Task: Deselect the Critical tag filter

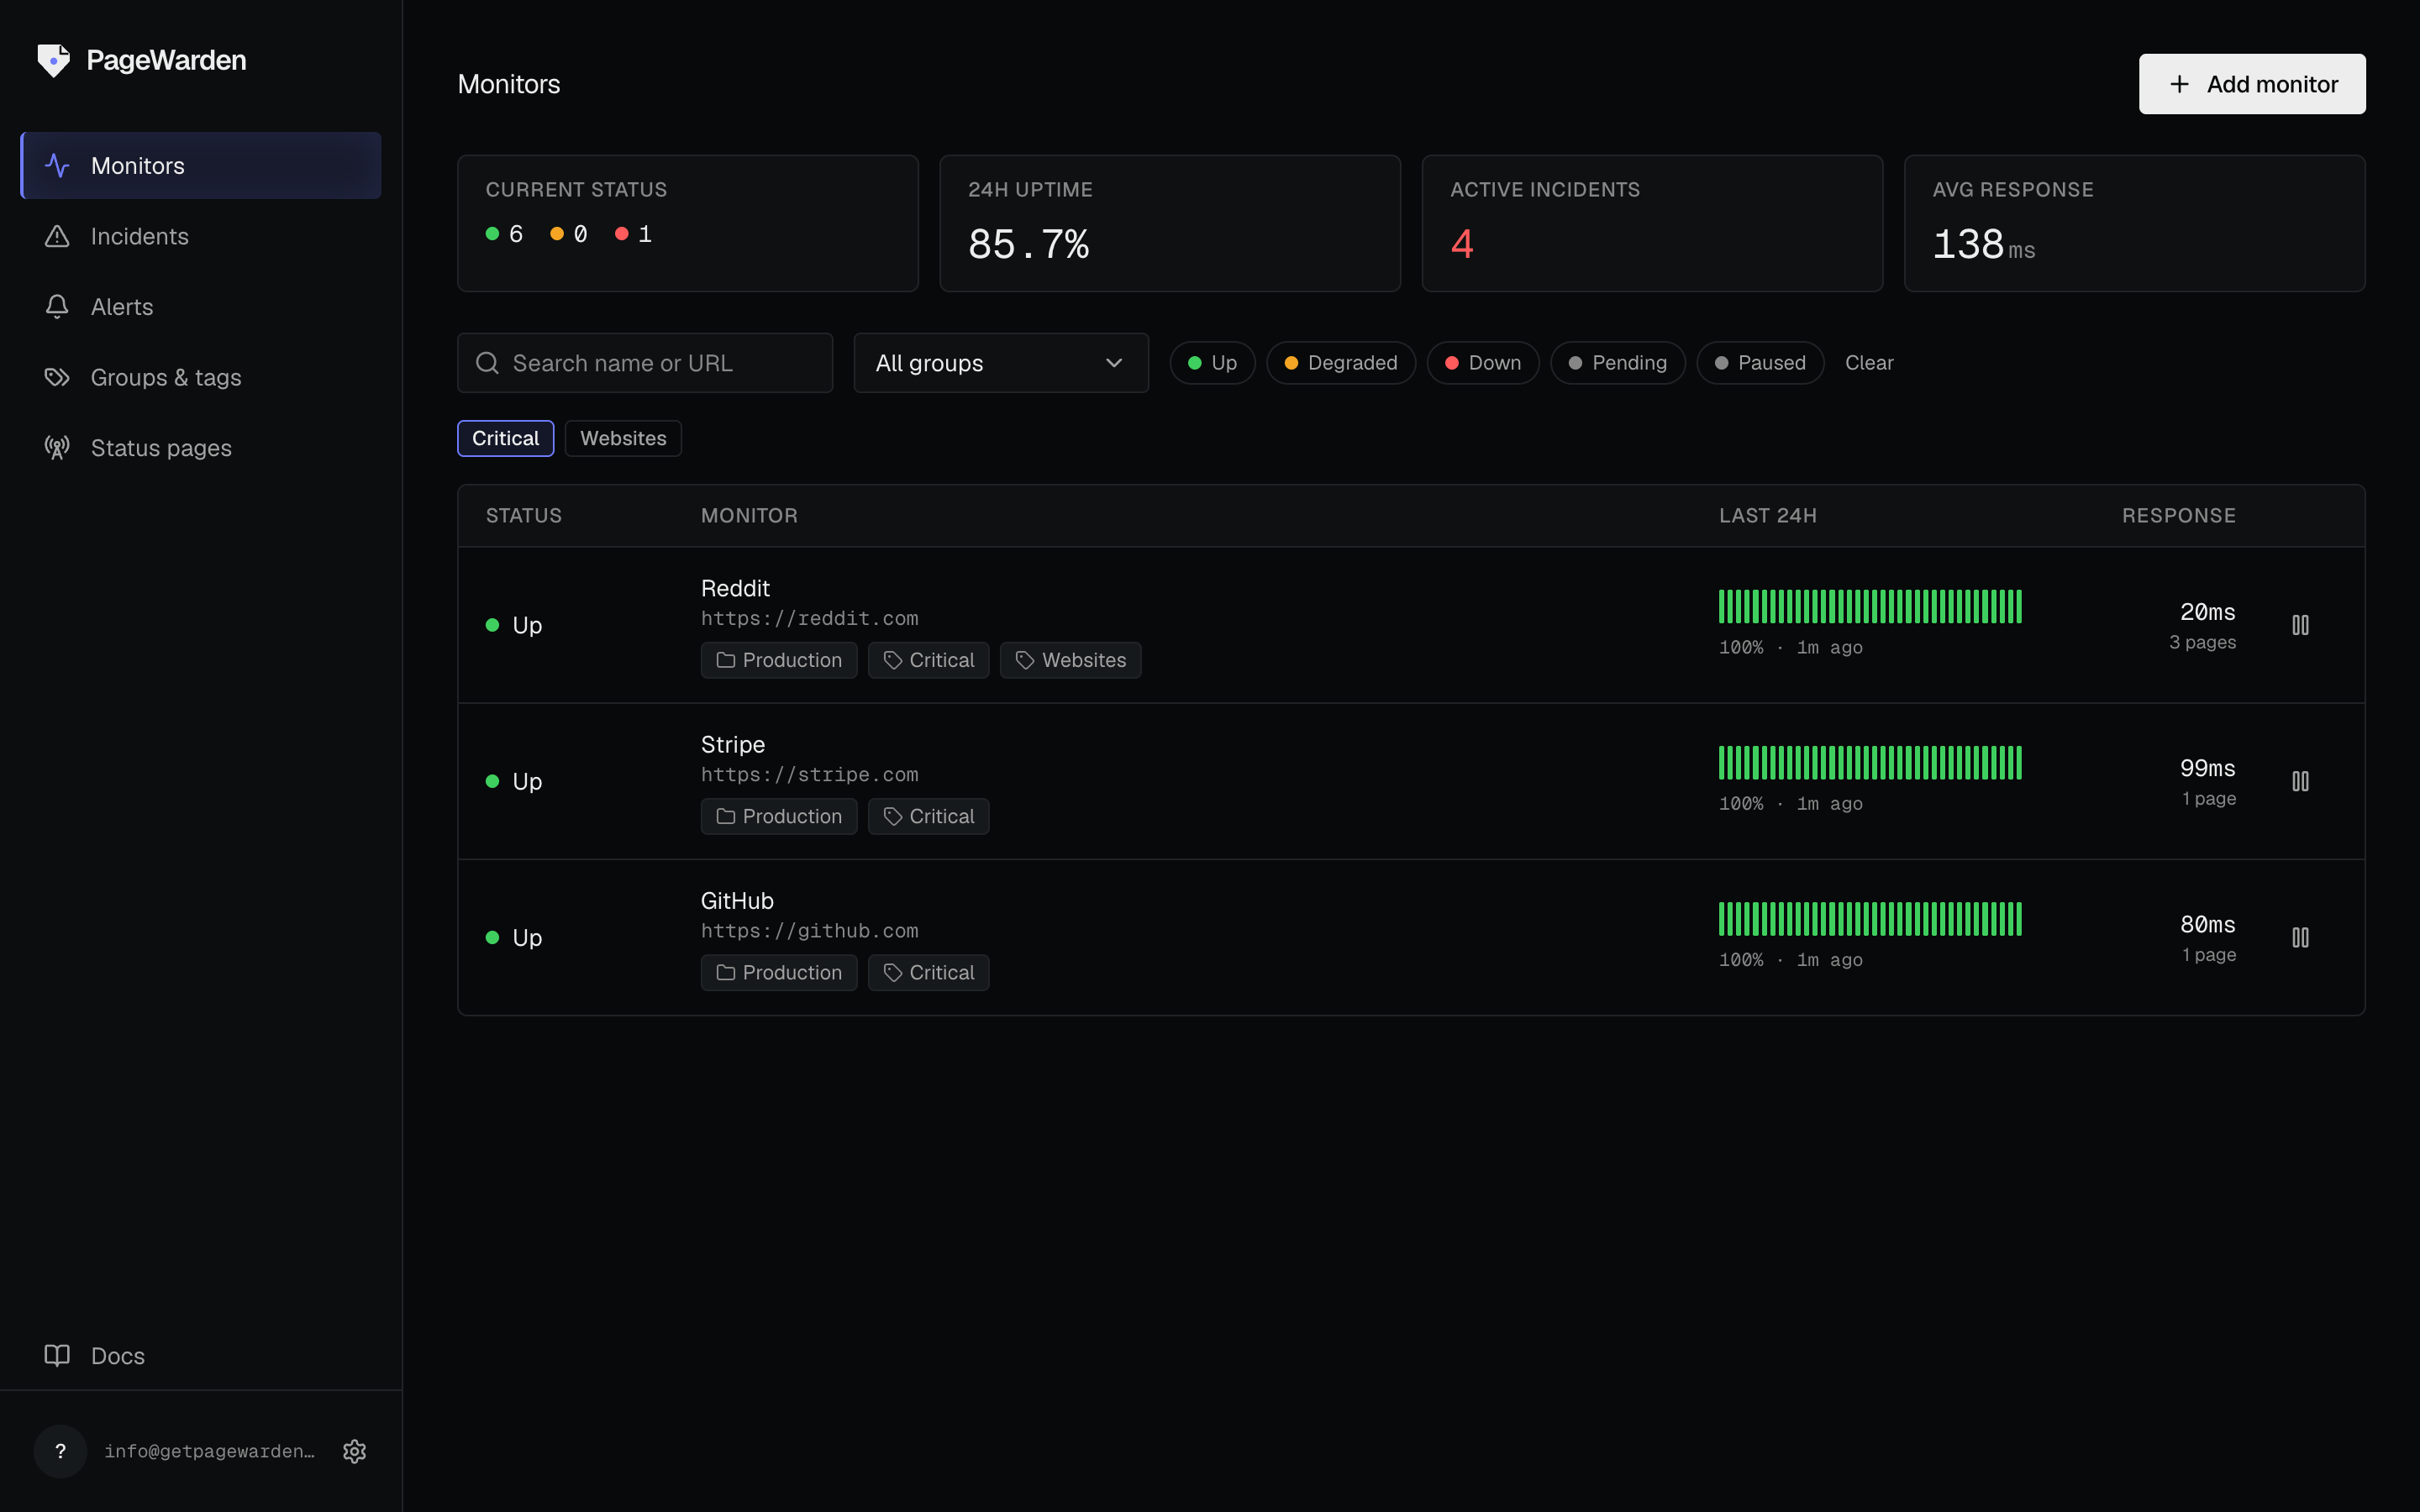Action: tap(505, 438)
